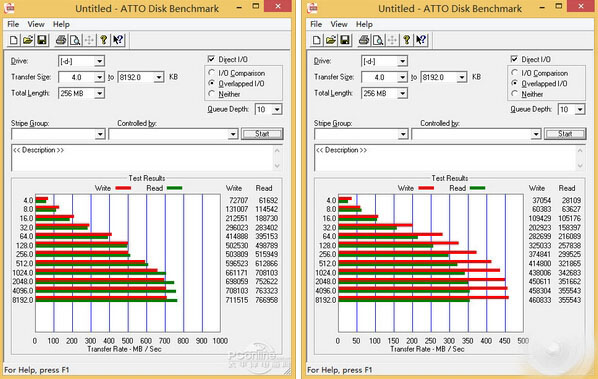The width and height of the screenshot is (598, 379).
Task: Open Drive dropdown in left window
Action: tap(99, 61)
